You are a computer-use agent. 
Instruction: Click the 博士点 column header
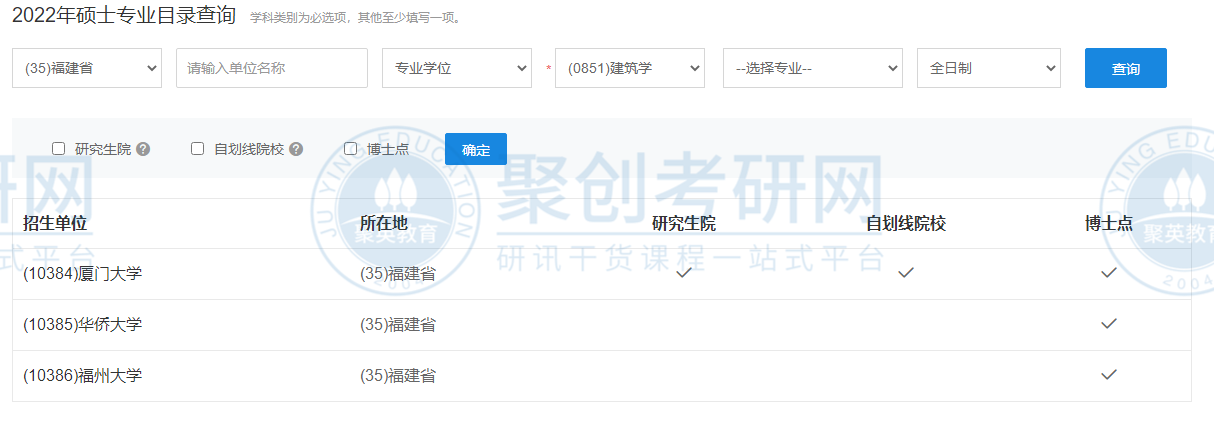click(1109, 223)
